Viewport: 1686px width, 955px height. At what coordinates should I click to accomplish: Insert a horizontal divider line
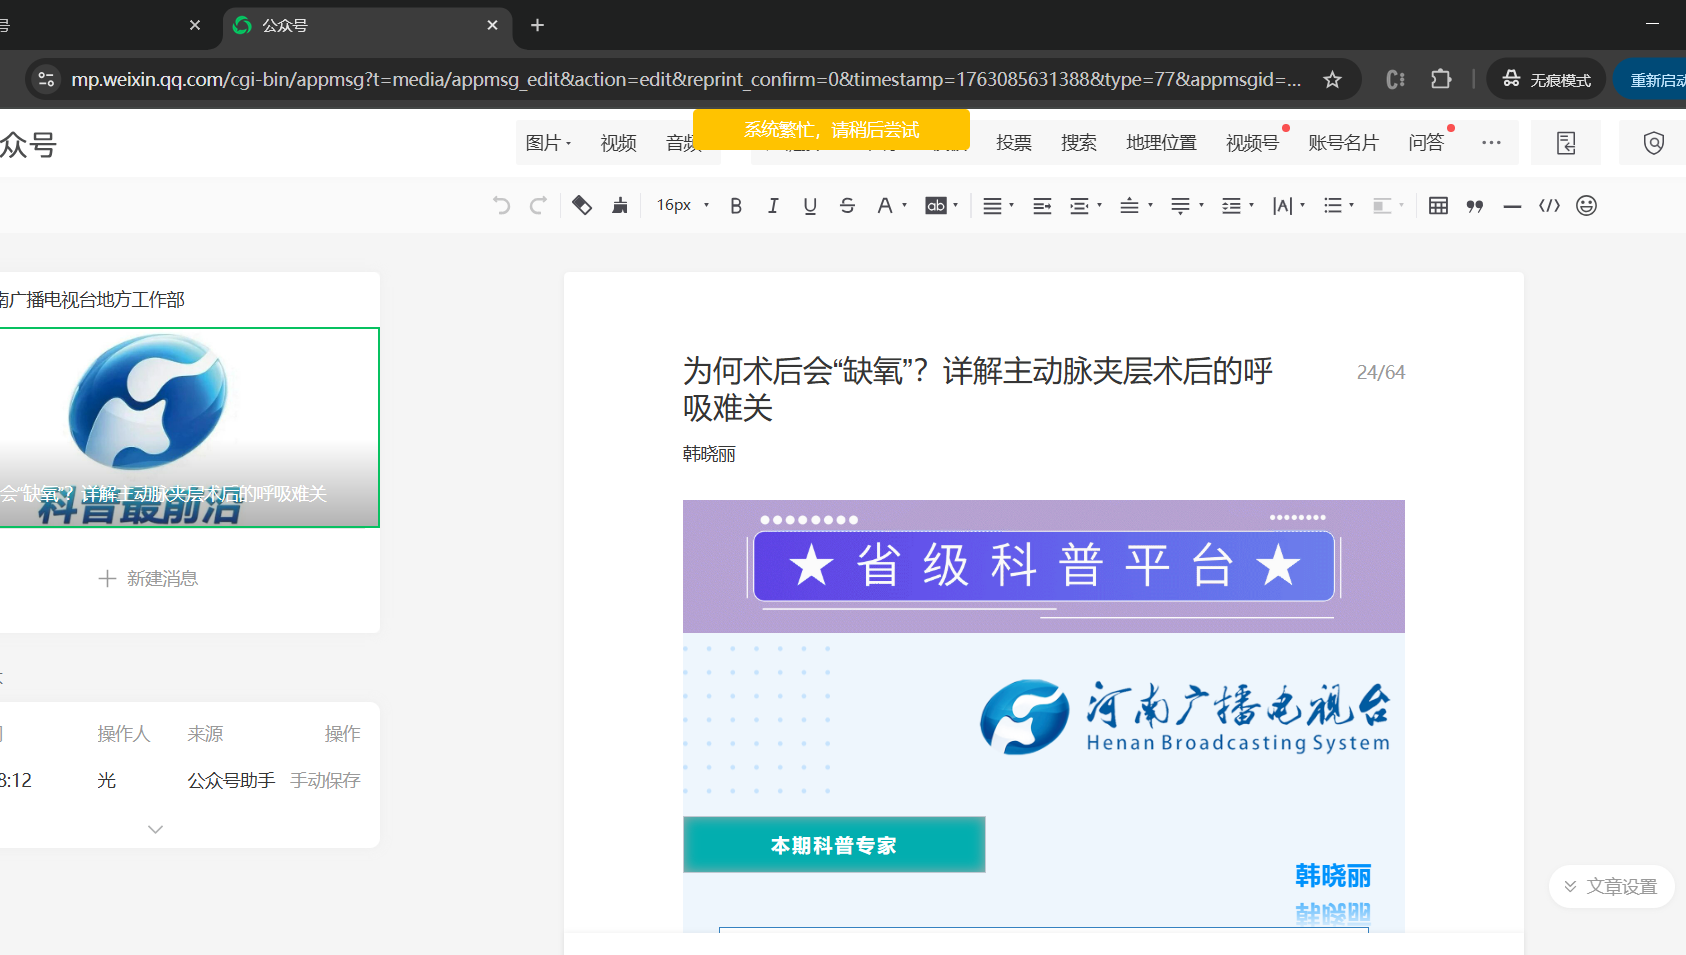[1512, 206]
